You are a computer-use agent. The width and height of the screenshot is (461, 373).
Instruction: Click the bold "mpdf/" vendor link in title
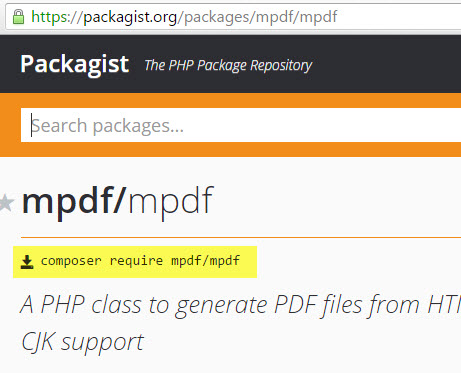point(74,202)
